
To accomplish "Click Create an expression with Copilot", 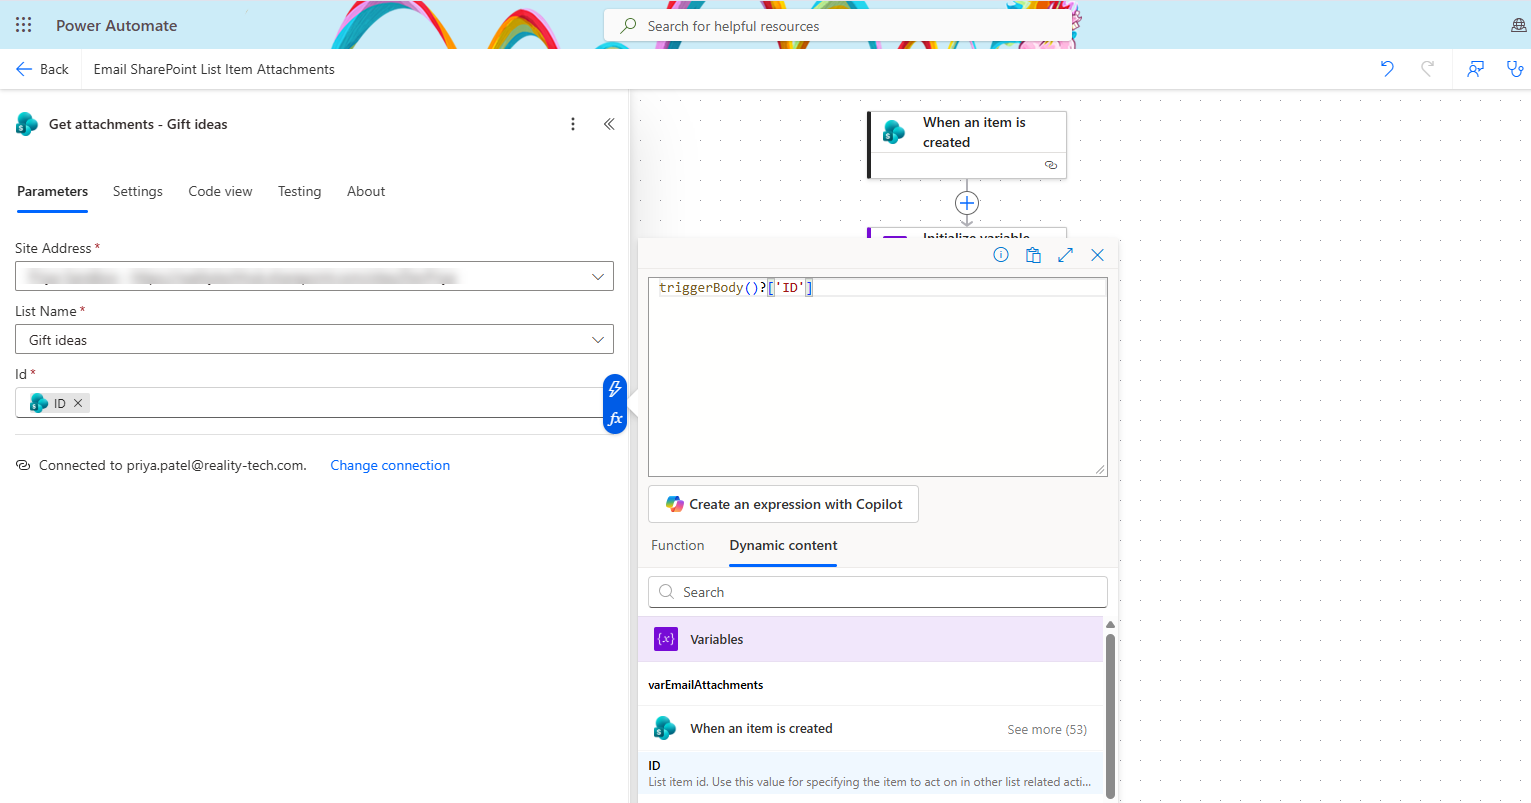I will [x=783, y=504].
